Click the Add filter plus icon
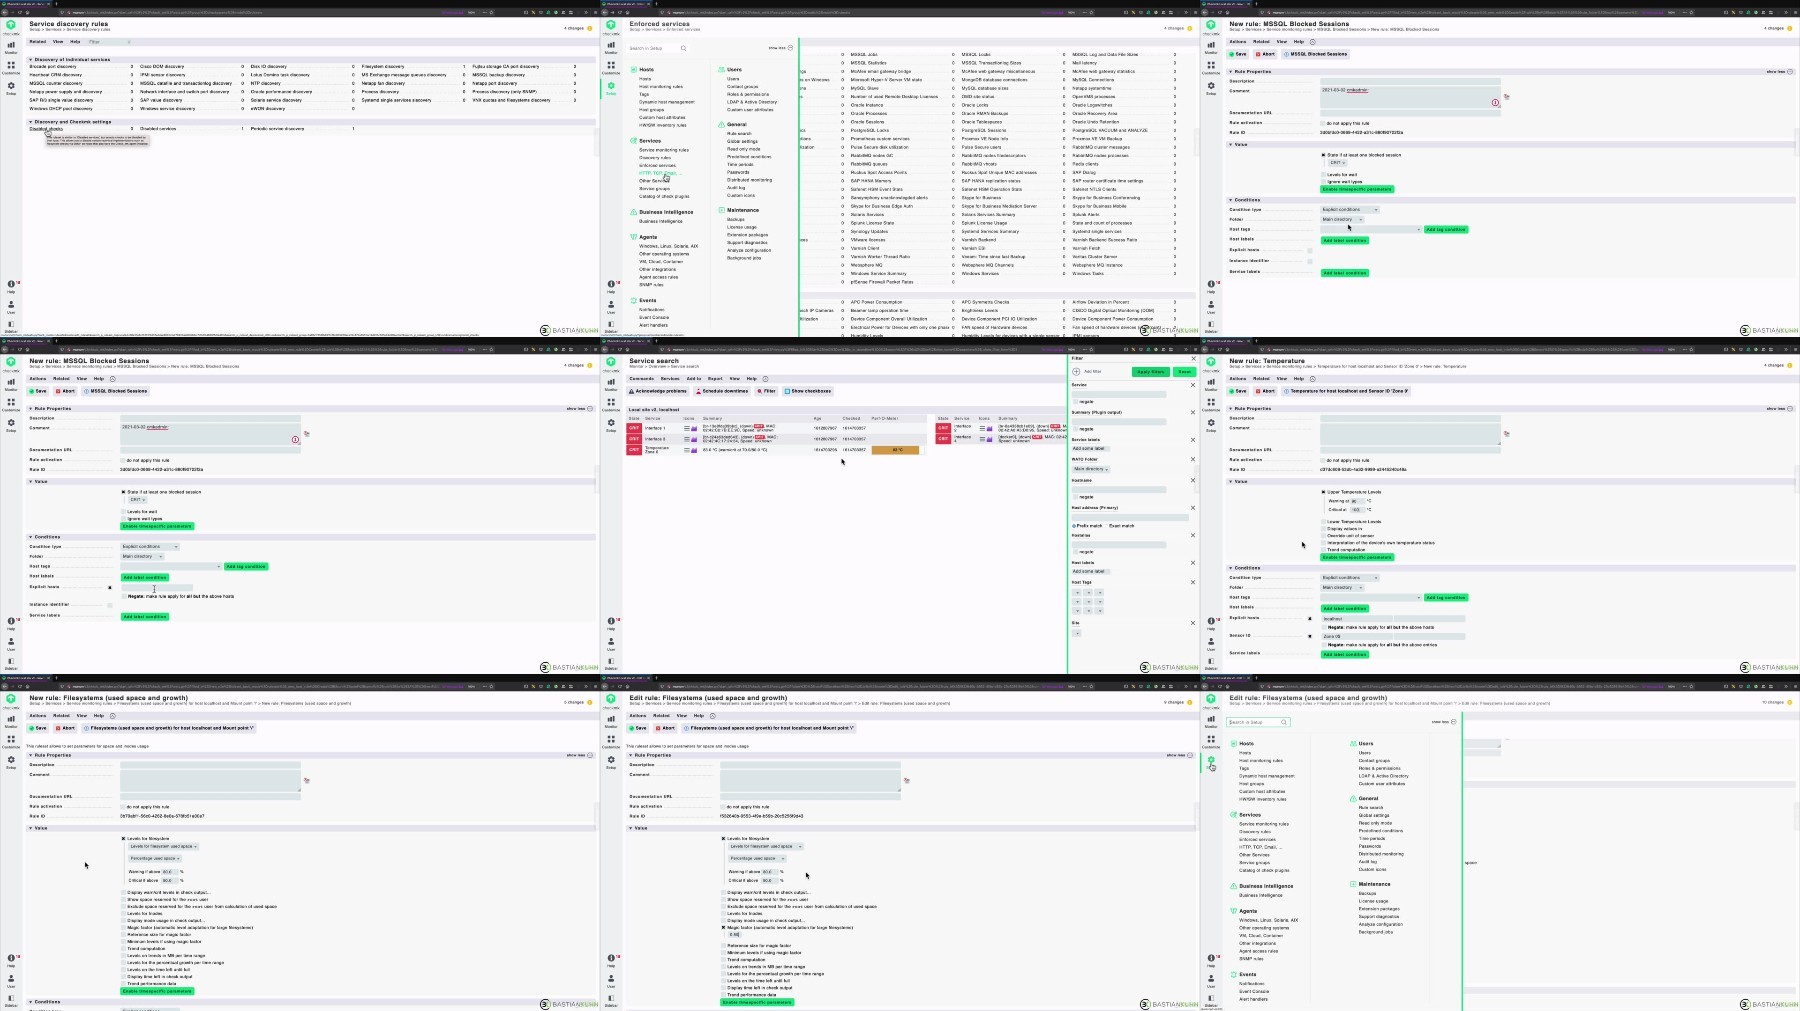Screen dimensions: 1800x1011 tap(1076, 371)
